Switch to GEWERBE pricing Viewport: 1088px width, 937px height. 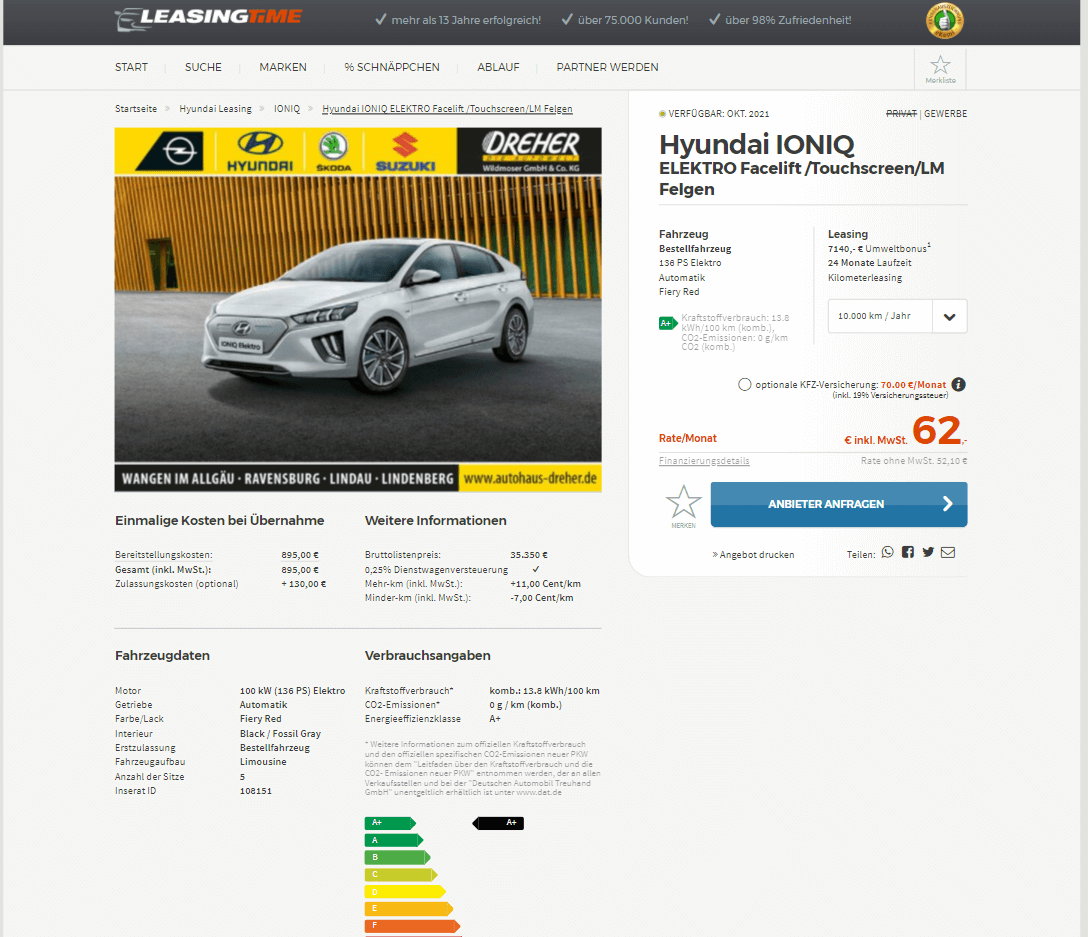tap(945, 114)
